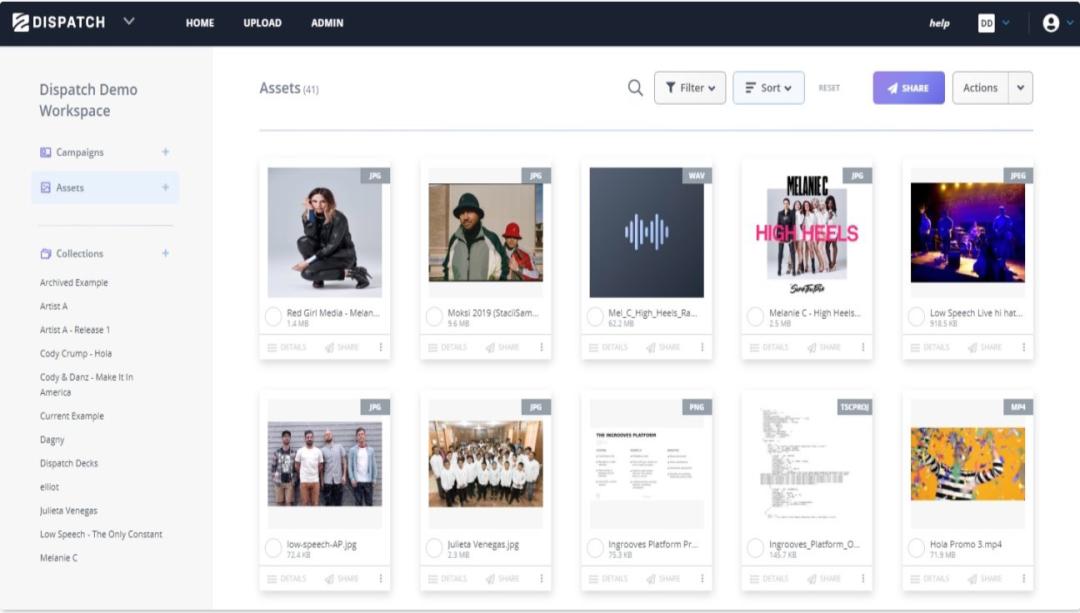Open the more options menu for Ingrooves Platform Pr card
Image resolution: width=1080 pixels, height=613 pixels.
click(702, 579)
